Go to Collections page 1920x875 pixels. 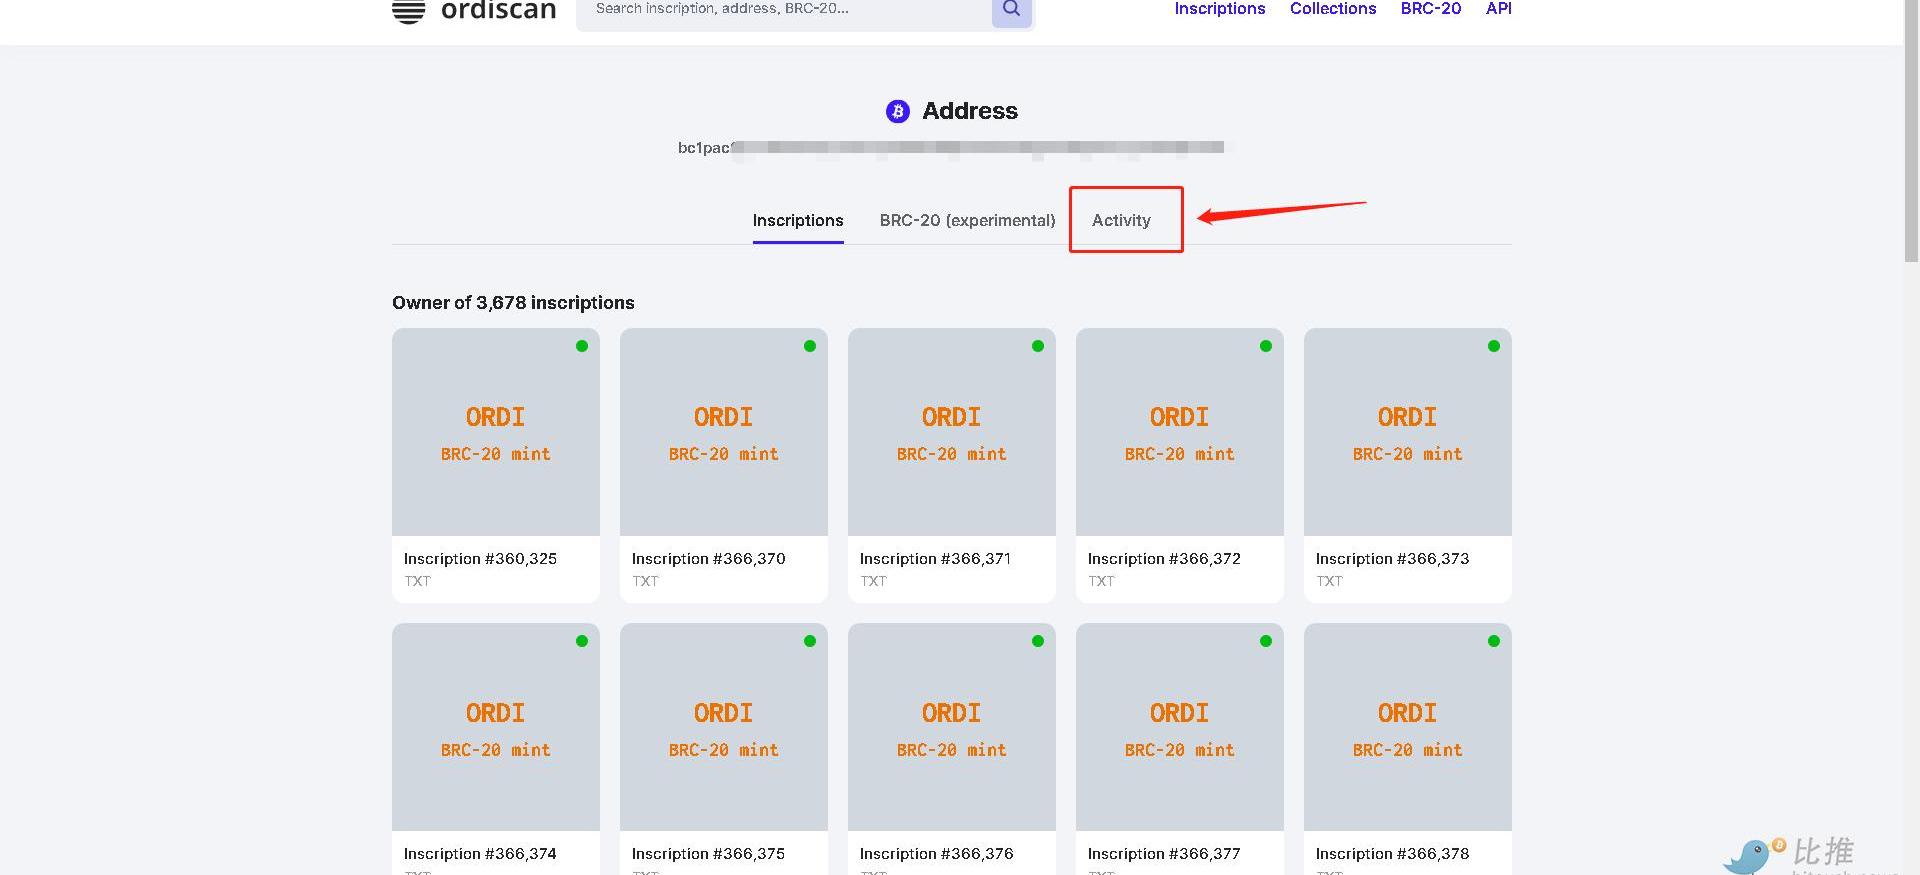[1332, 9]
